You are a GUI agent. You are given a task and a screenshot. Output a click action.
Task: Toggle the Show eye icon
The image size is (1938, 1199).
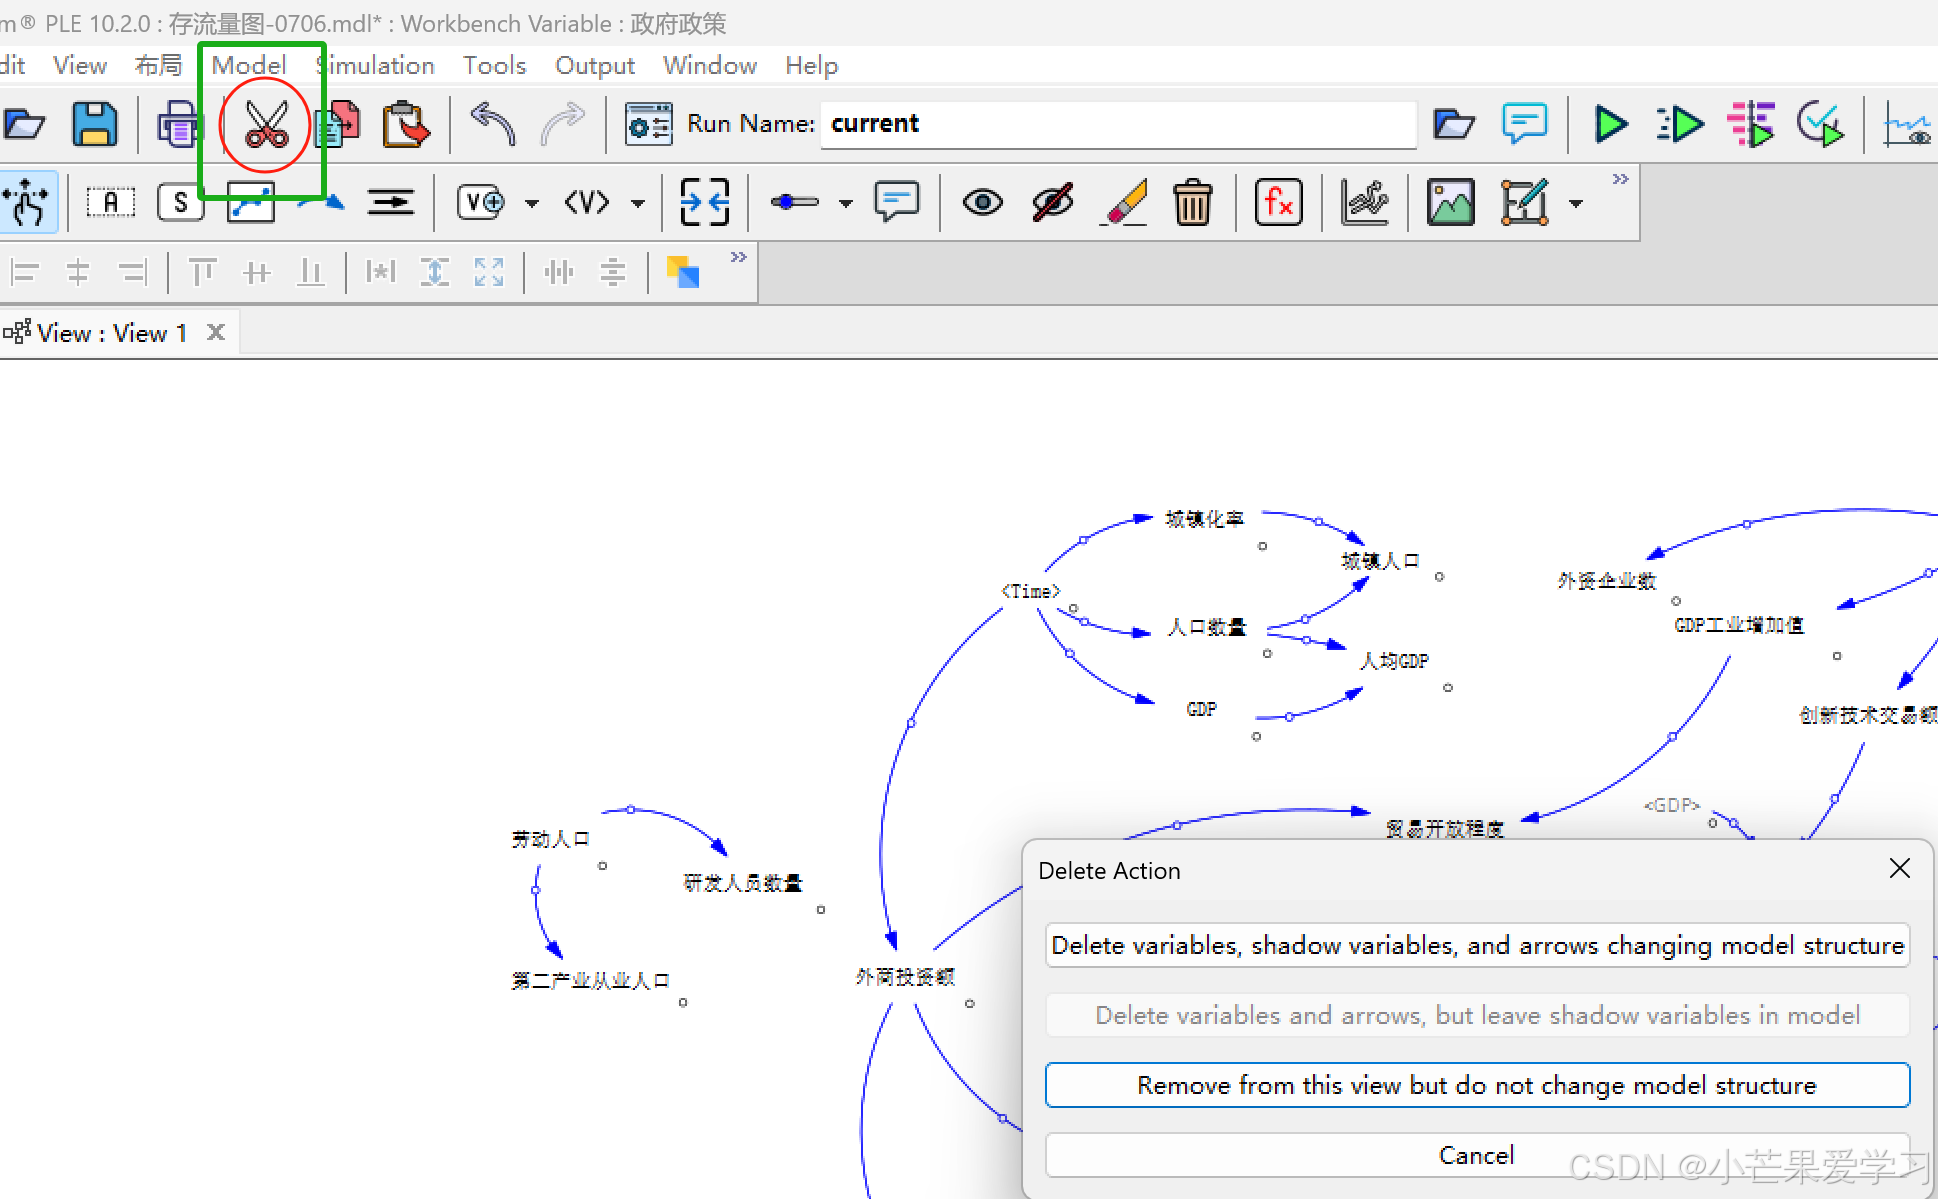pos(982,203)
